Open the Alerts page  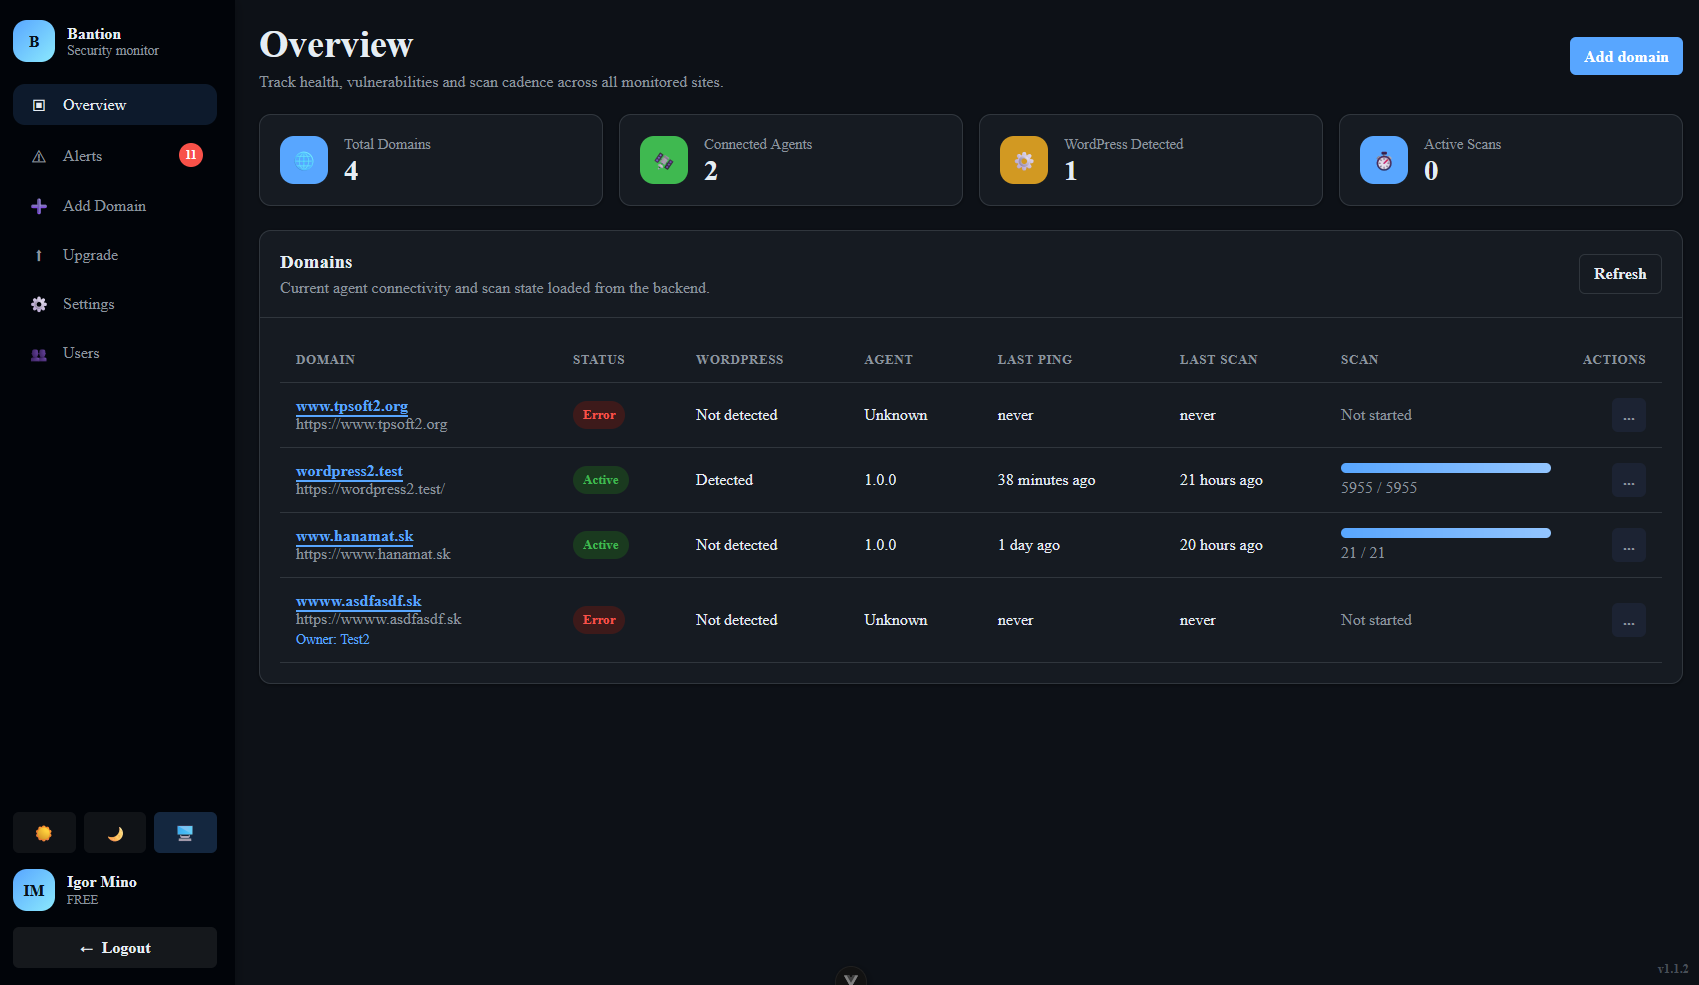pos(115,156)
